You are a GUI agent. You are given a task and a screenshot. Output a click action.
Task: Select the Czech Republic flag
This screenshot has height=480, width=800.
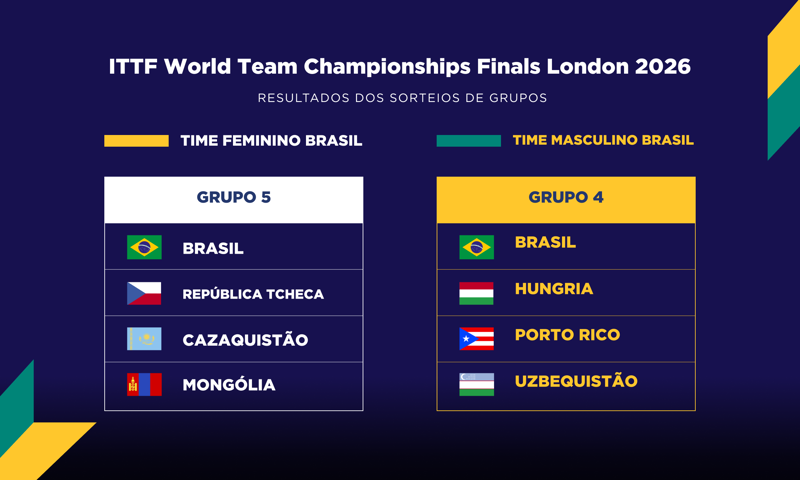click(x=144, y=293)
